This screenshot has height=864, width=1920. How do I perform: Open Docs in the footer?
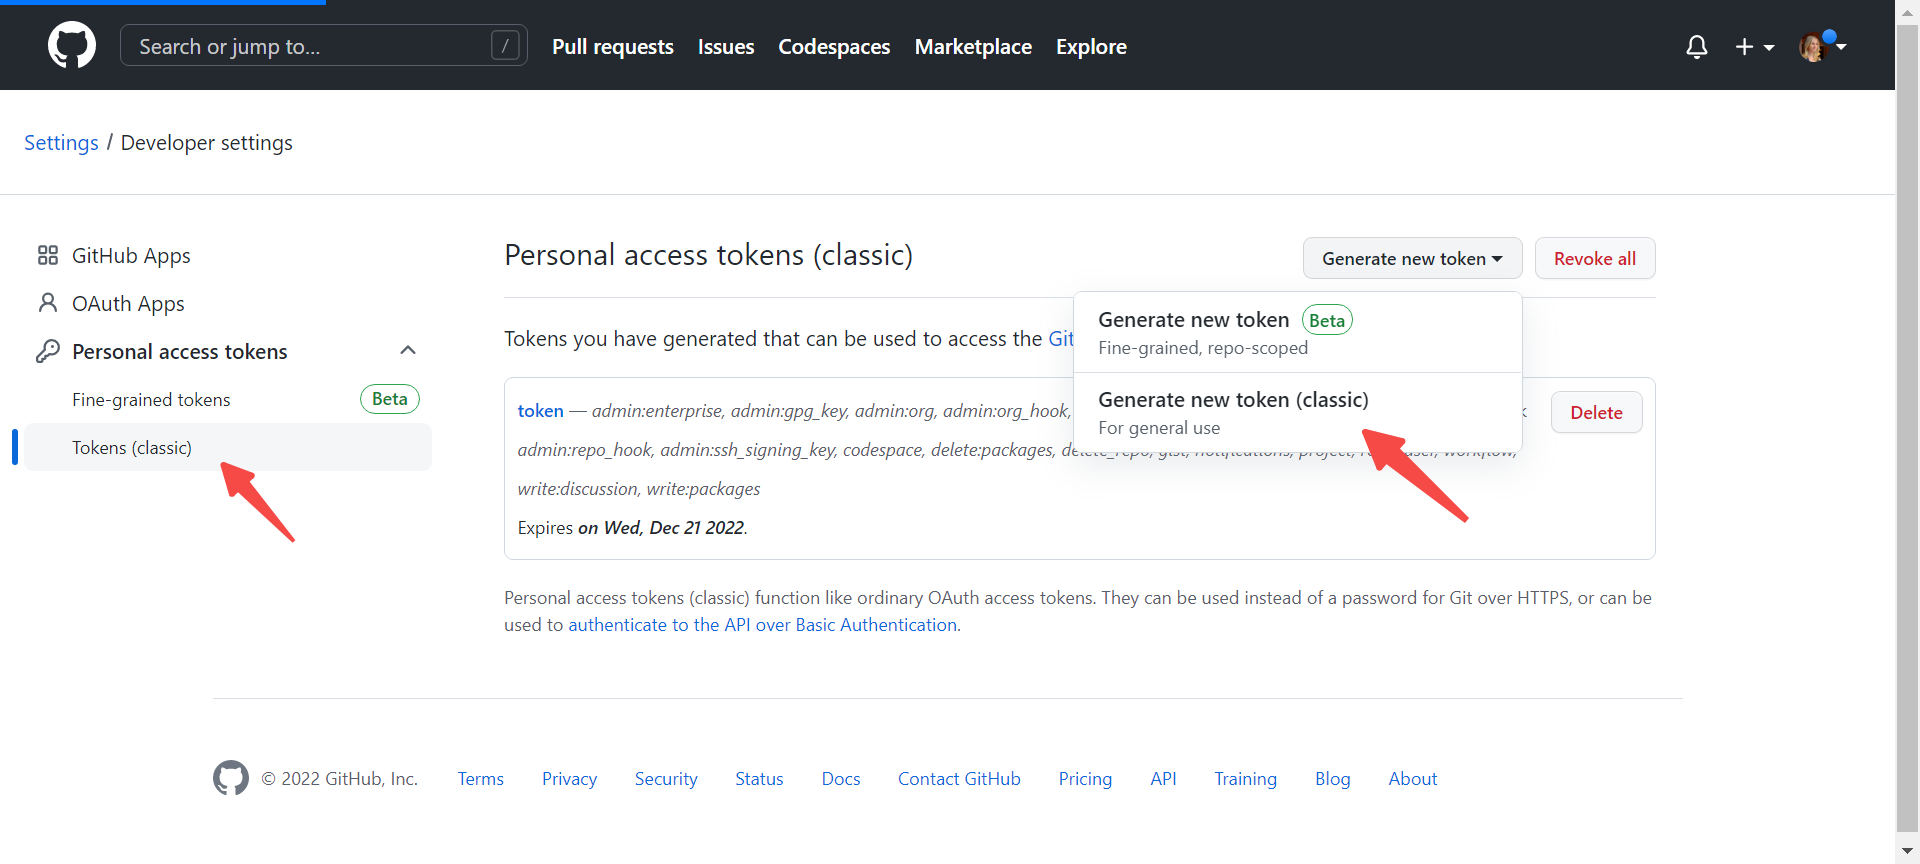coord(841,778)
